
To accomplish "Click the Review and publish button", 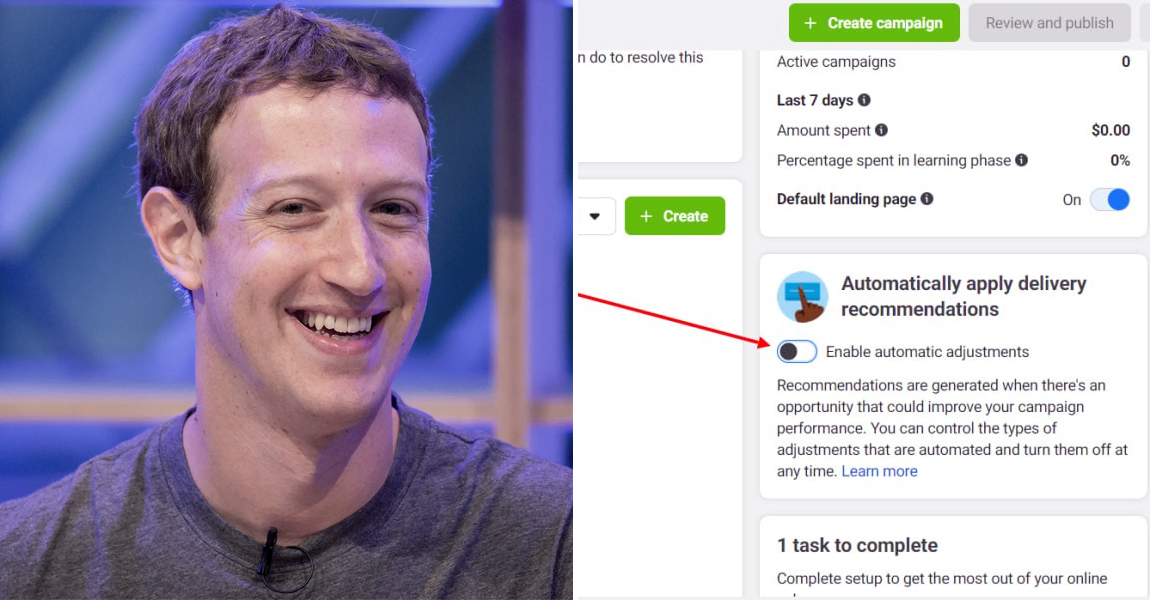I will 1050,23.
